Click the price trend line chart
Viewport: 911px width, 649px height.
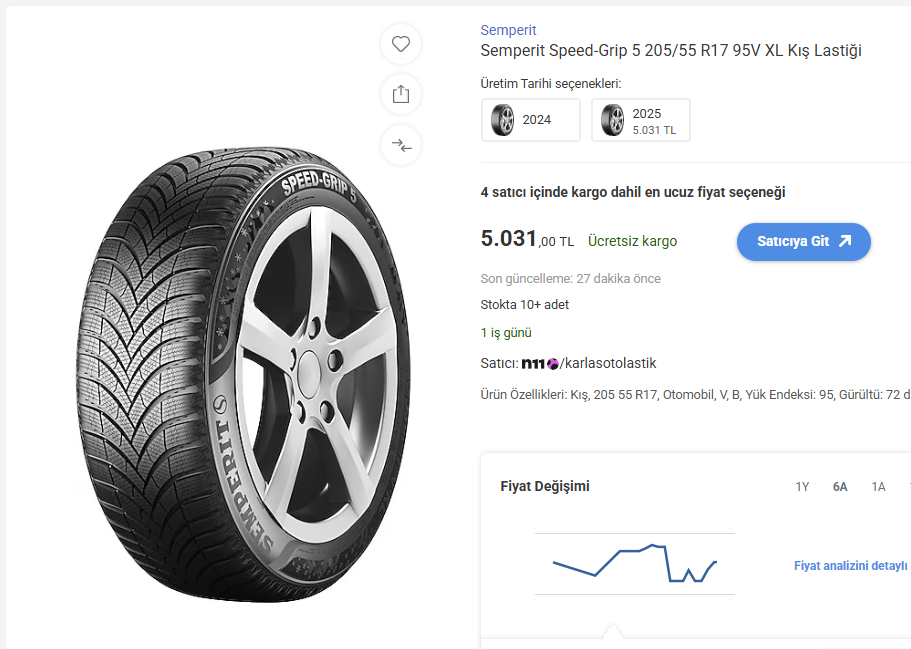(x=634, y=565)
